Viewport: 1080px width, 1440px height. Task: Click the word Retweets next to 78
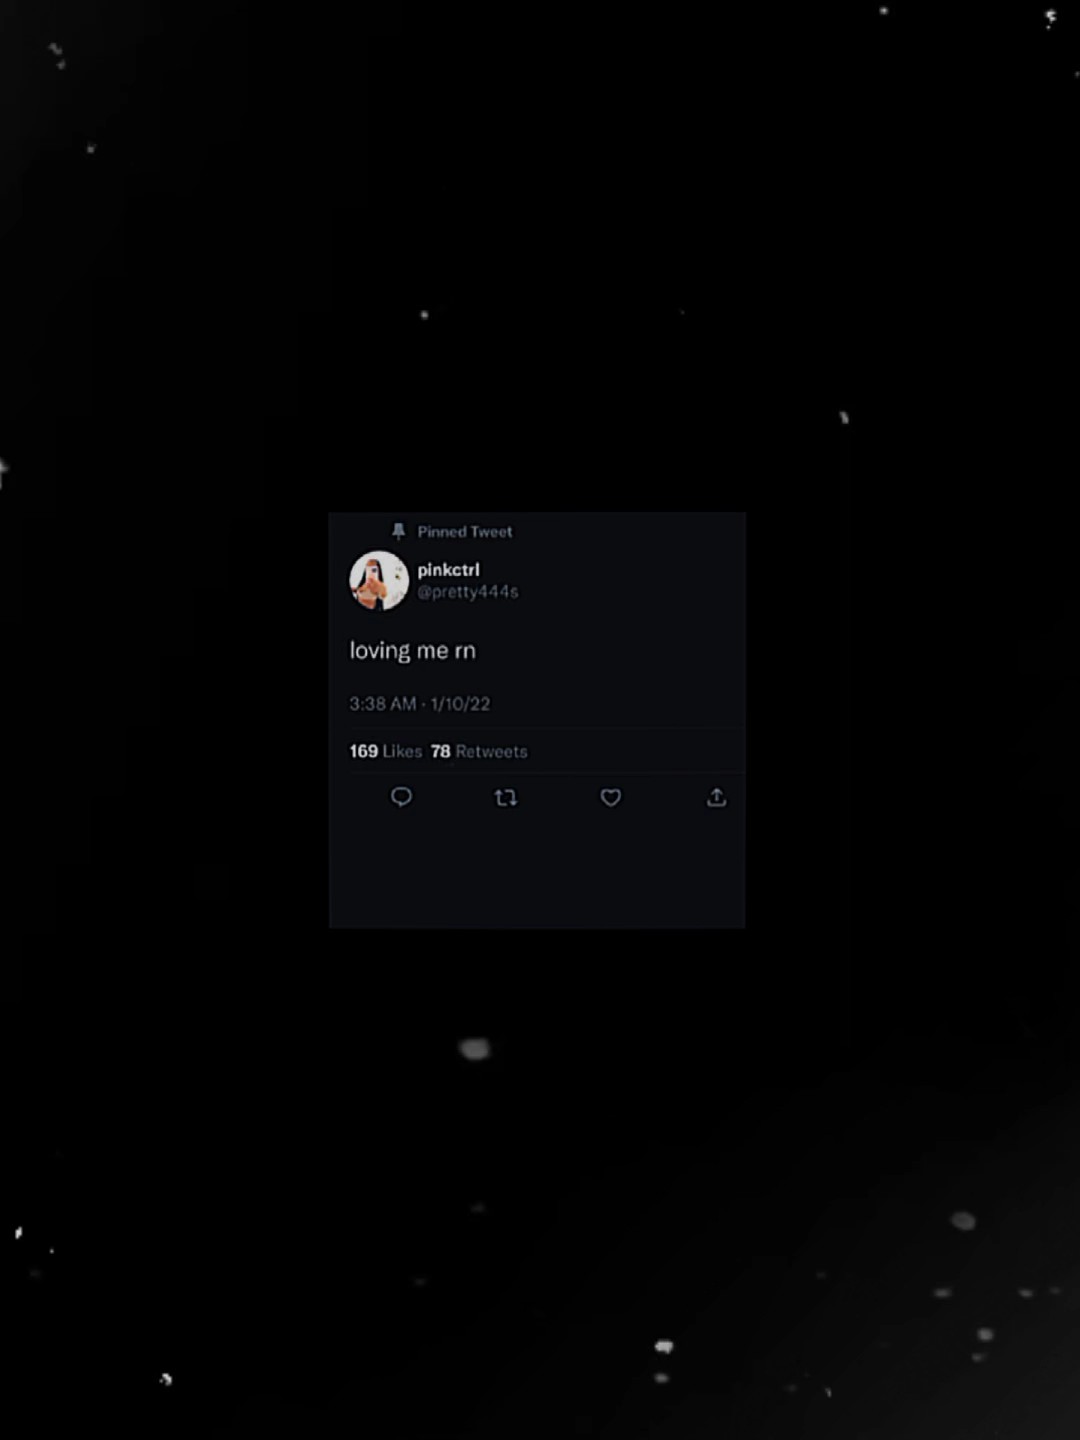491,751
